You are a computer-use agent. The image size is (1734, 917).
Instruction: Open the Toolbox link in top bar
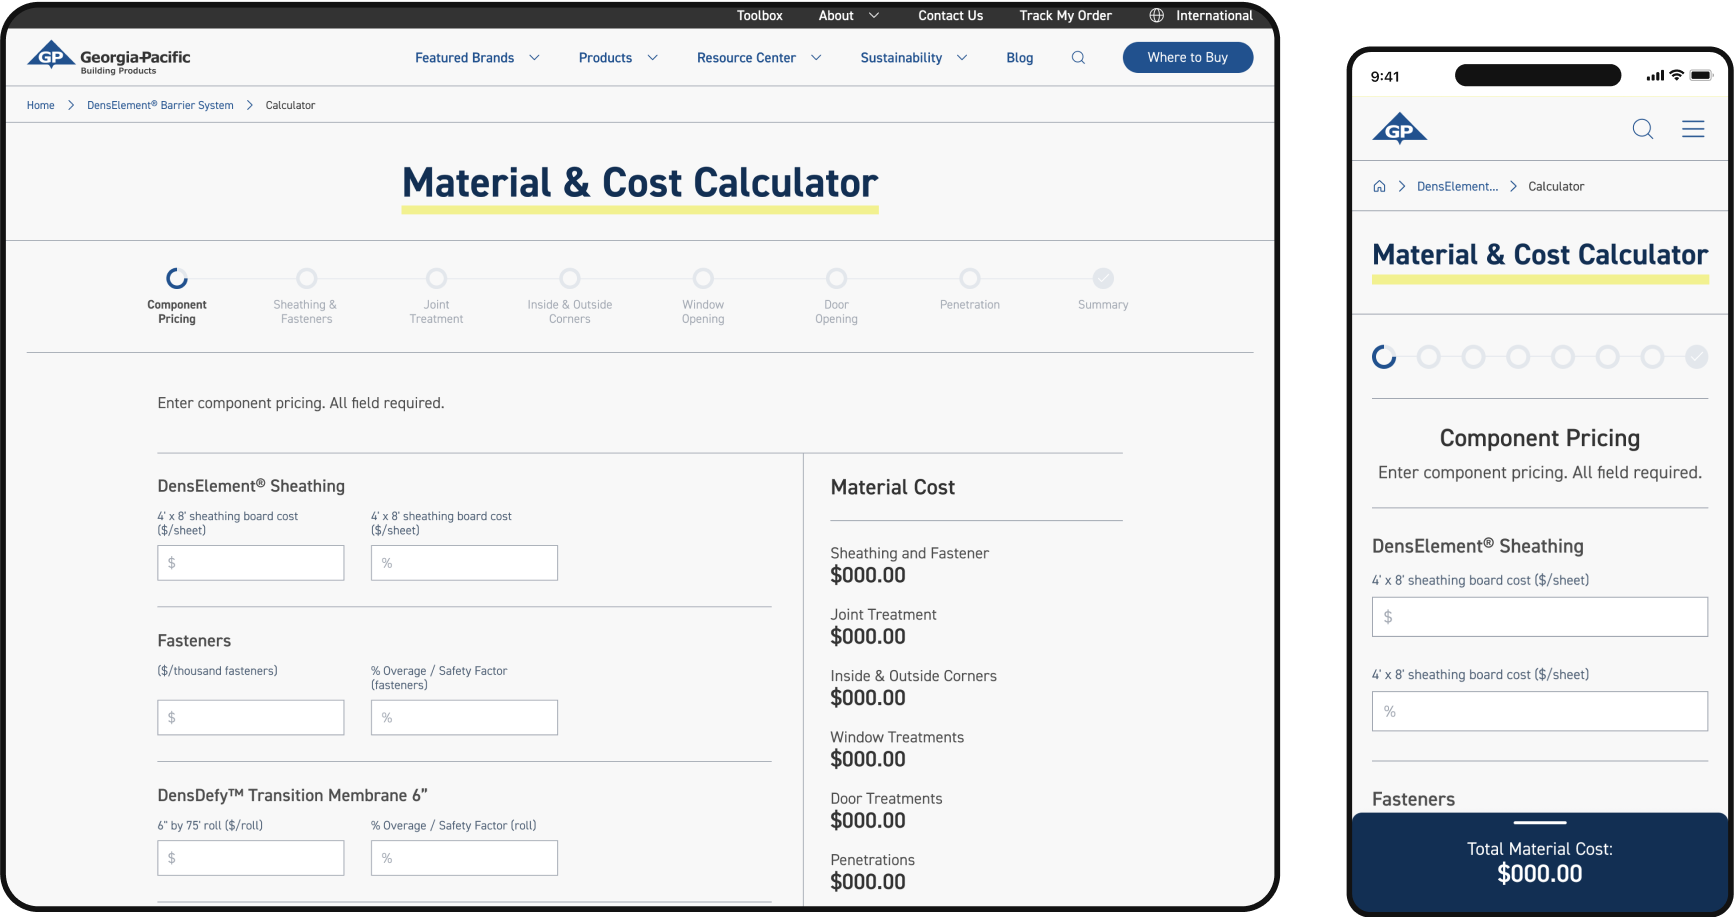[760, 15]
